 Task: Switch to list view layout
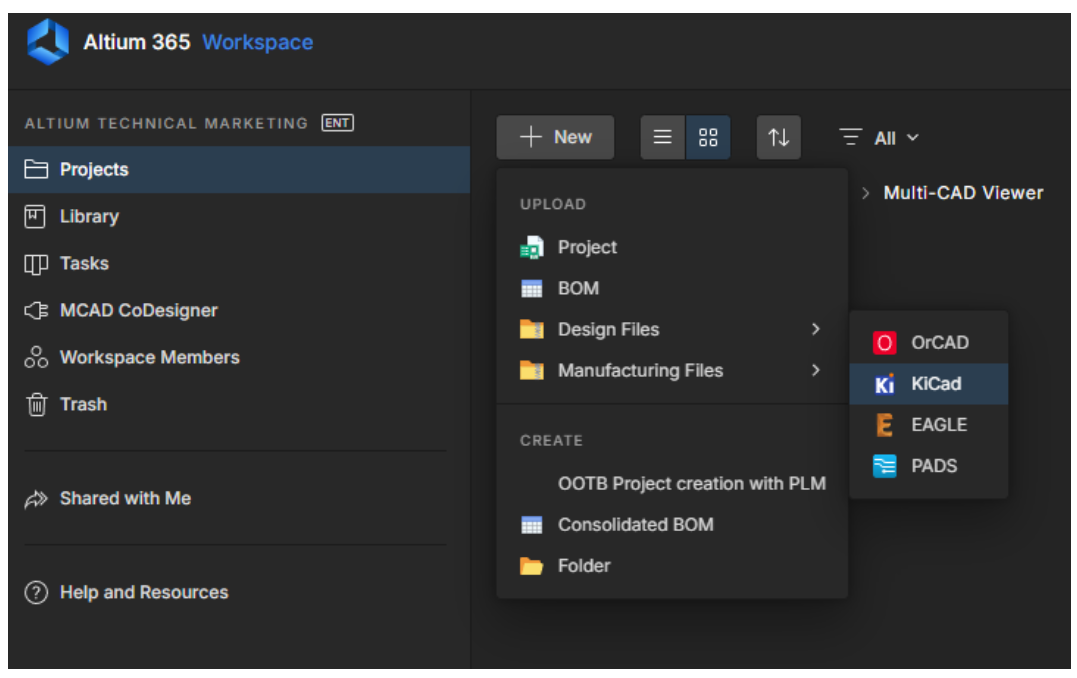(662, 138)
